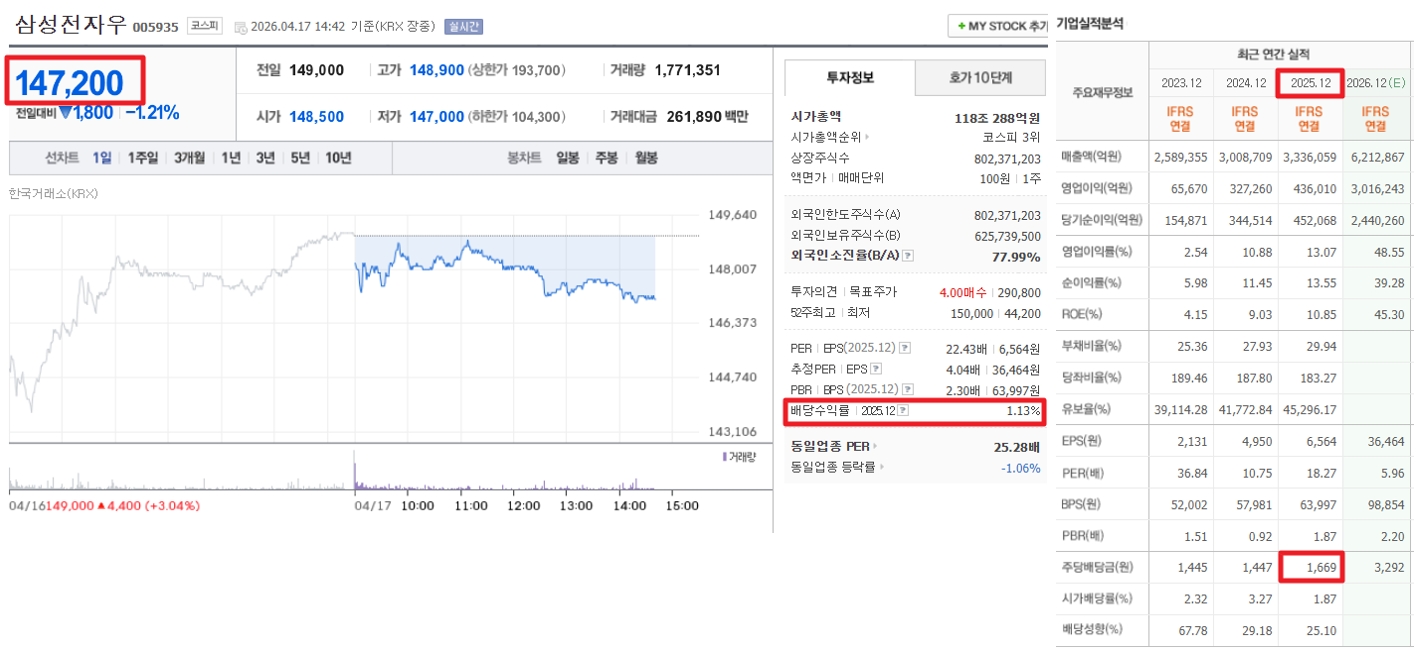The image size is (1426, 657).
Task: Click the clock icon before the timestamp
Action: coord(240,27)
